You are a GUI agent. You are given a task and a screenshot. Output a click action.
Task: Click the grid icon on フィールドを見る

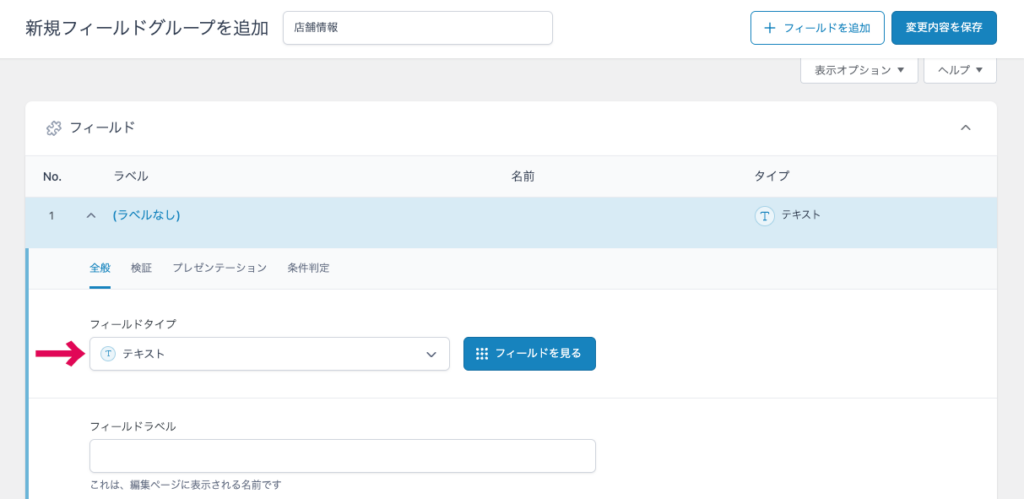(482, 354)
